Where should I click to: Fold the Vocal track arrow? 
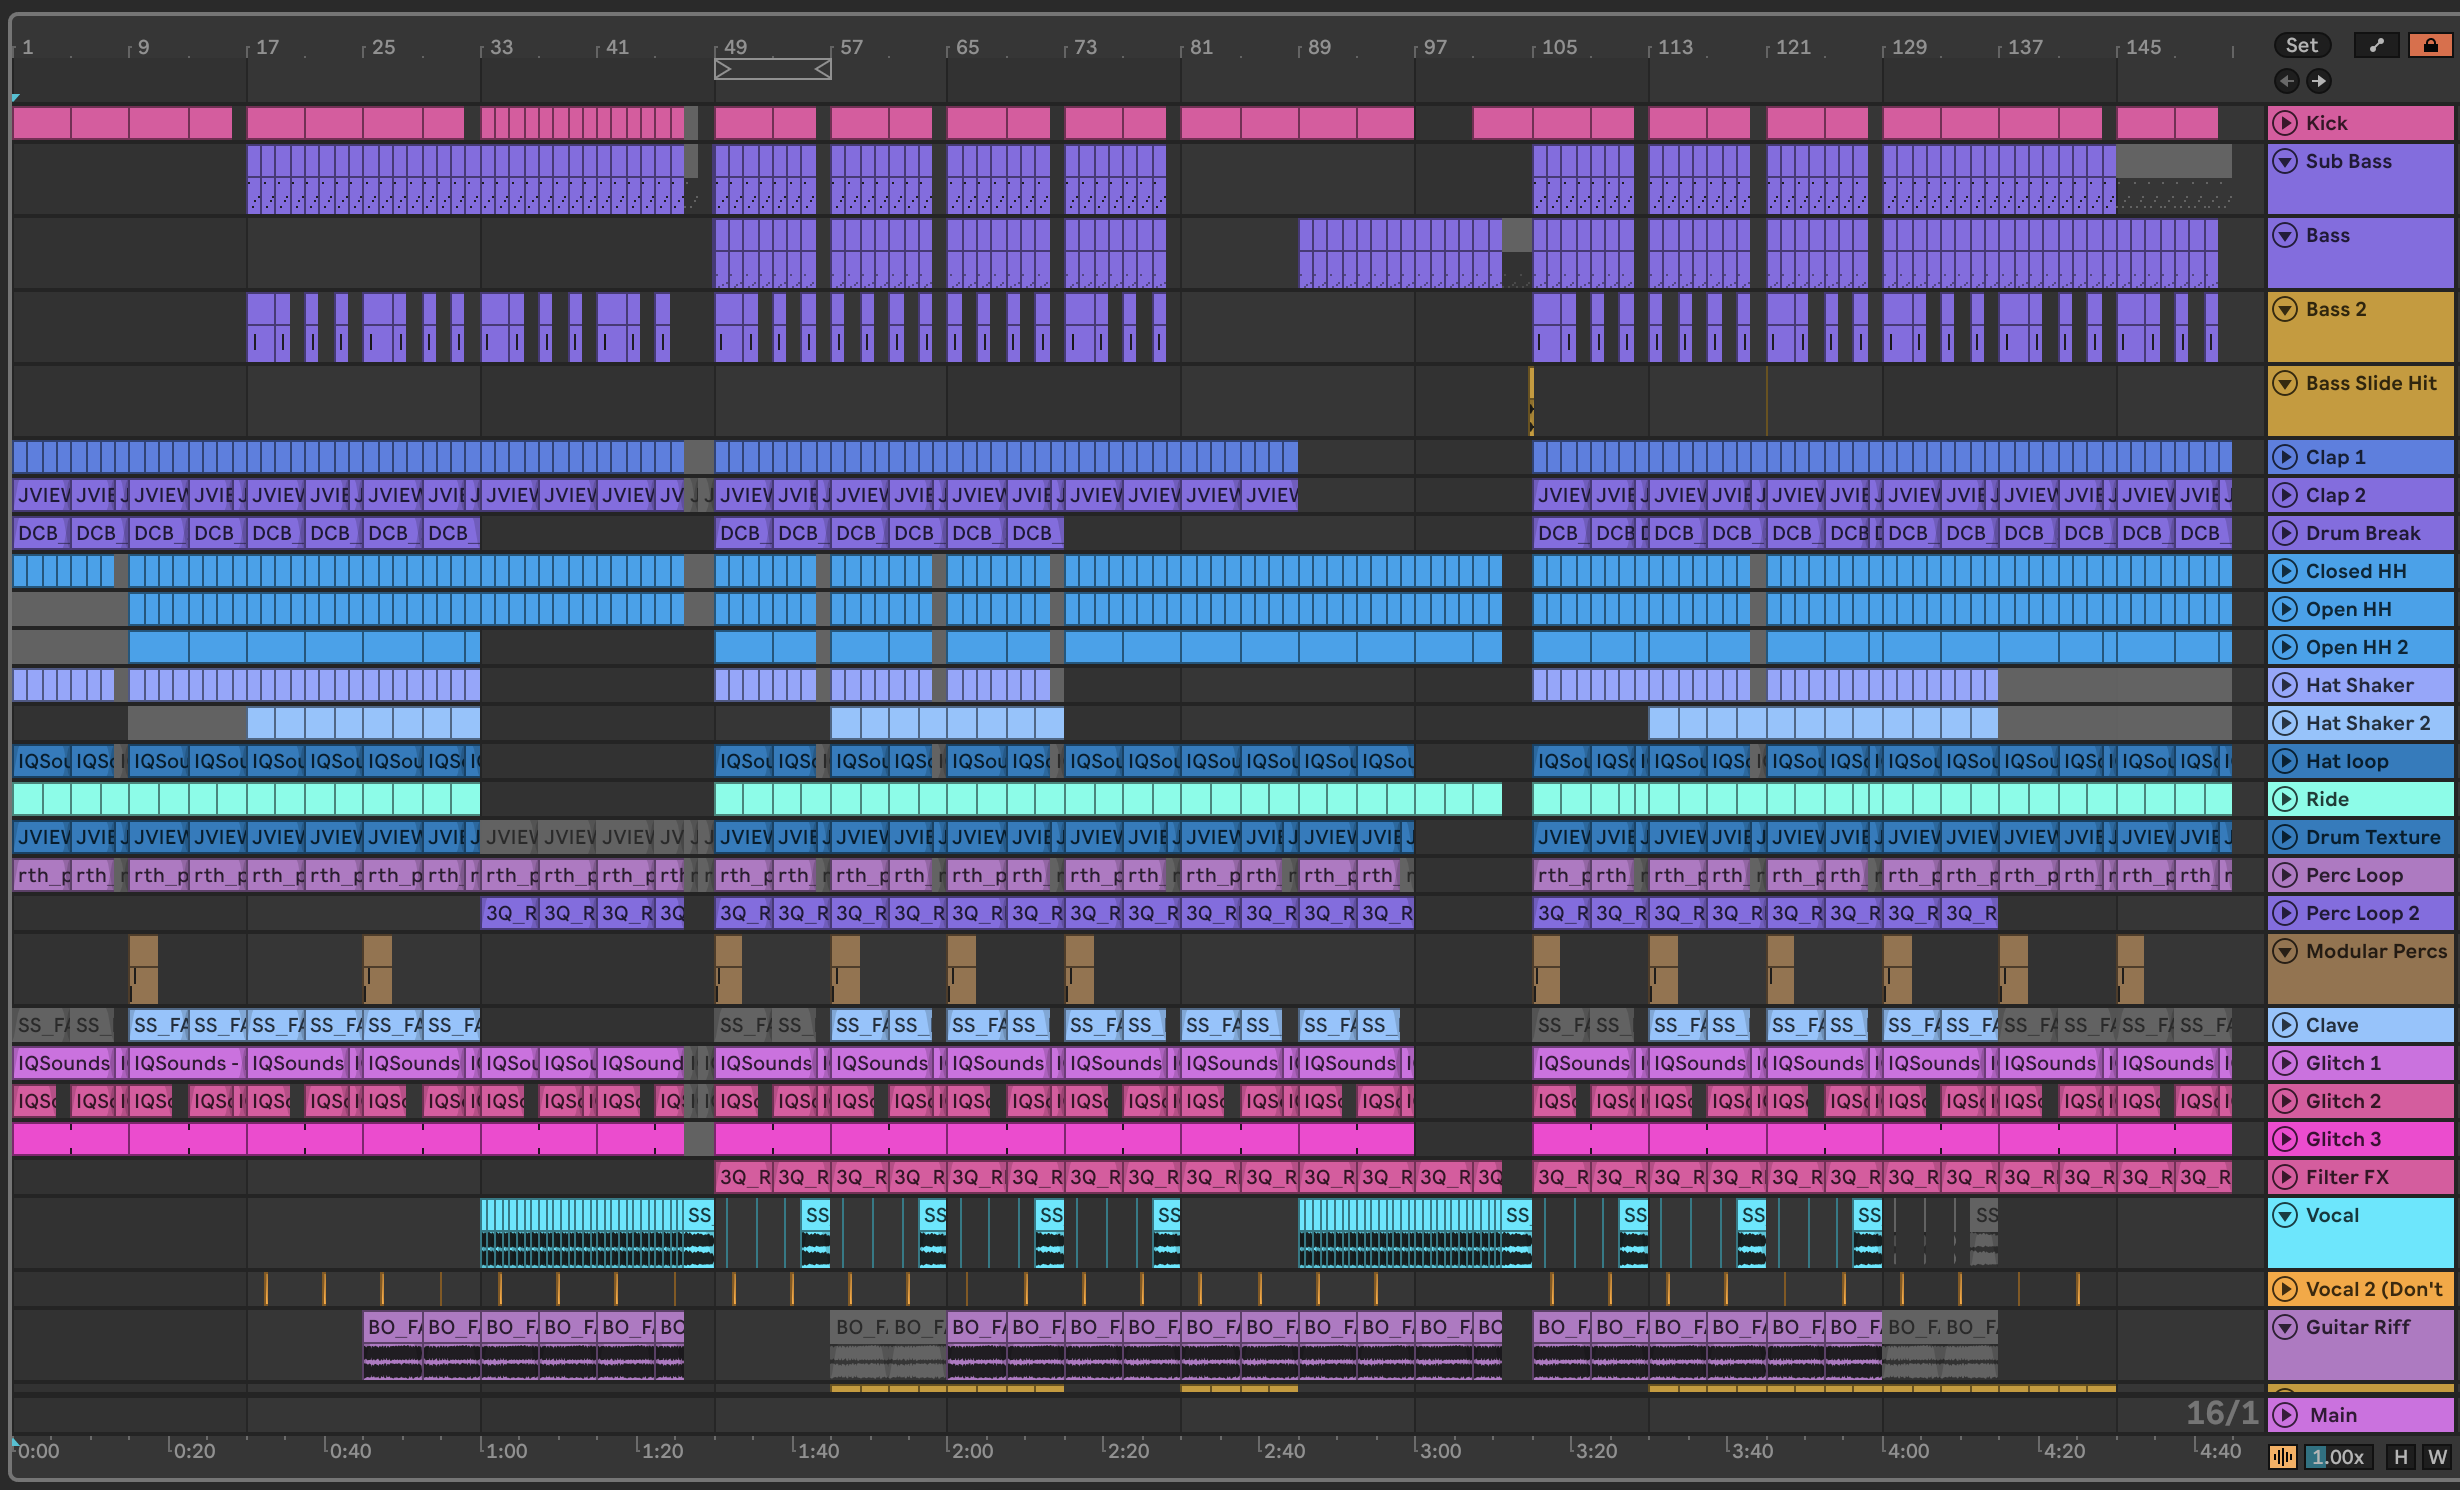(x=2285, y=1215)
